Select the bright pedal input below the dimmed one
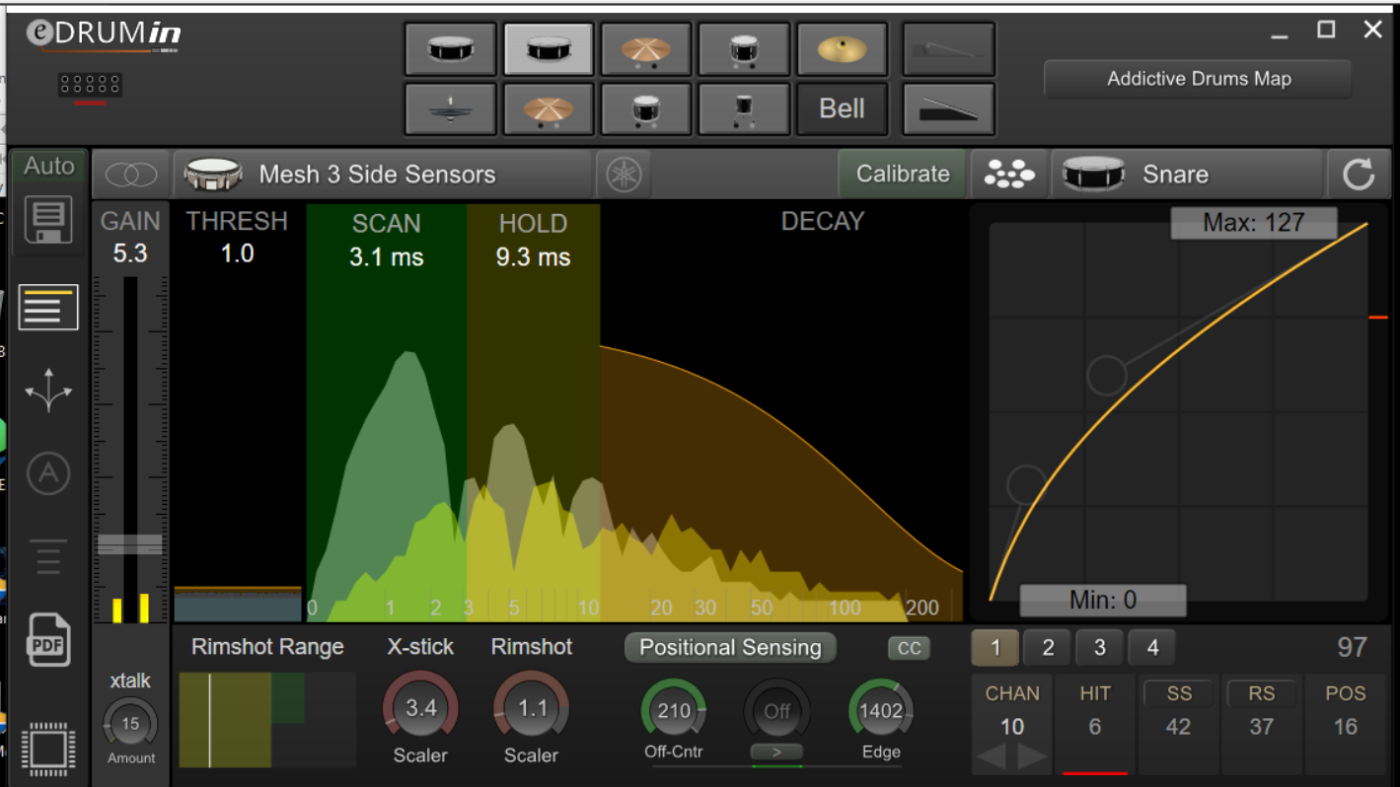 (948, 109)
